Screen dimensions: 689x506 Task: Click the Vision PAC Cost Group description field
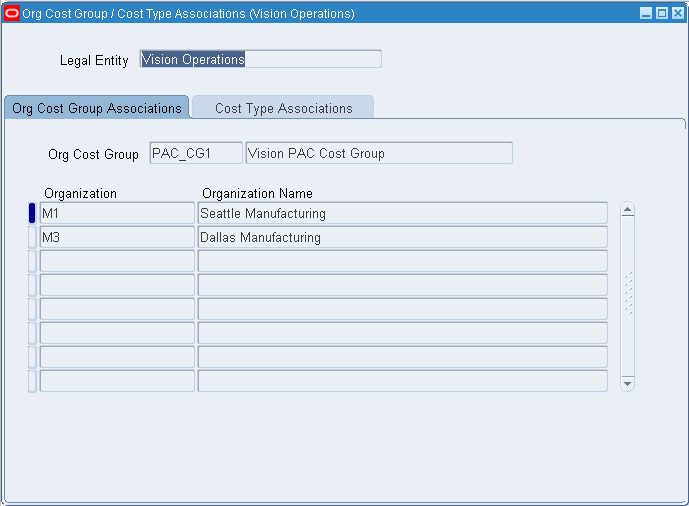tap(379, 153)
